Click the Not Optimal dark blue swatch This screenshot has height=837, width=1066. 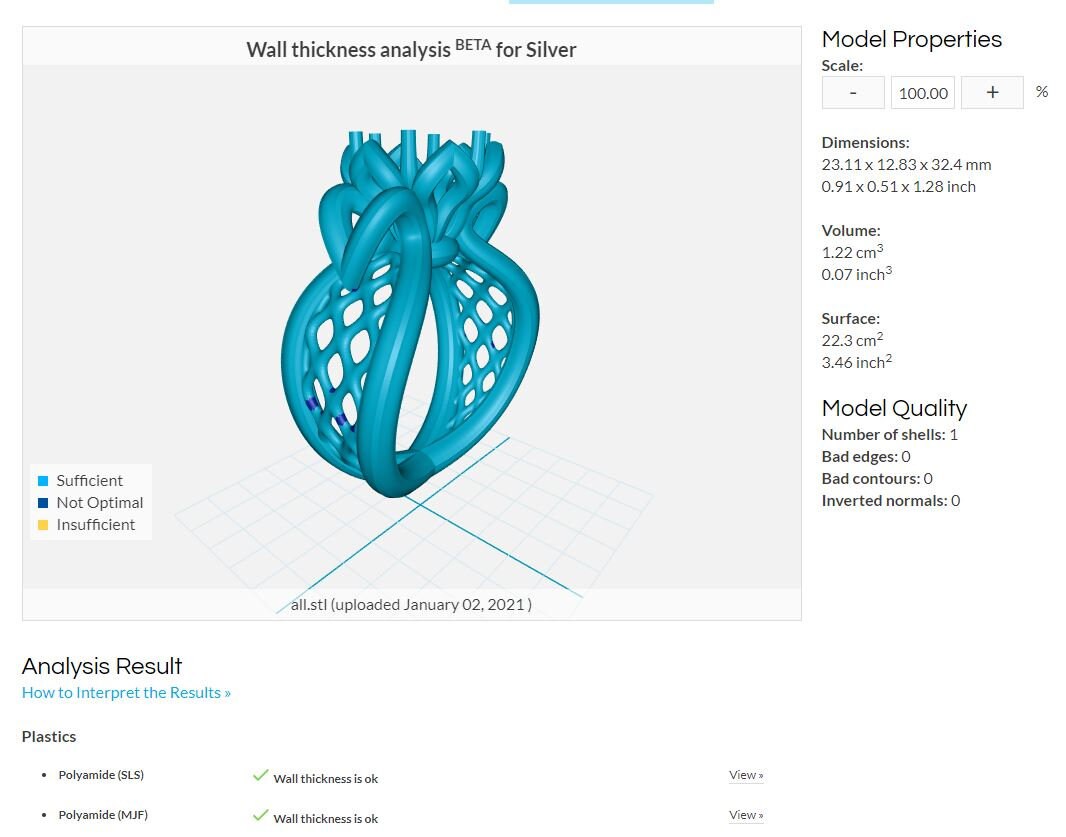(x=43, y=502)
